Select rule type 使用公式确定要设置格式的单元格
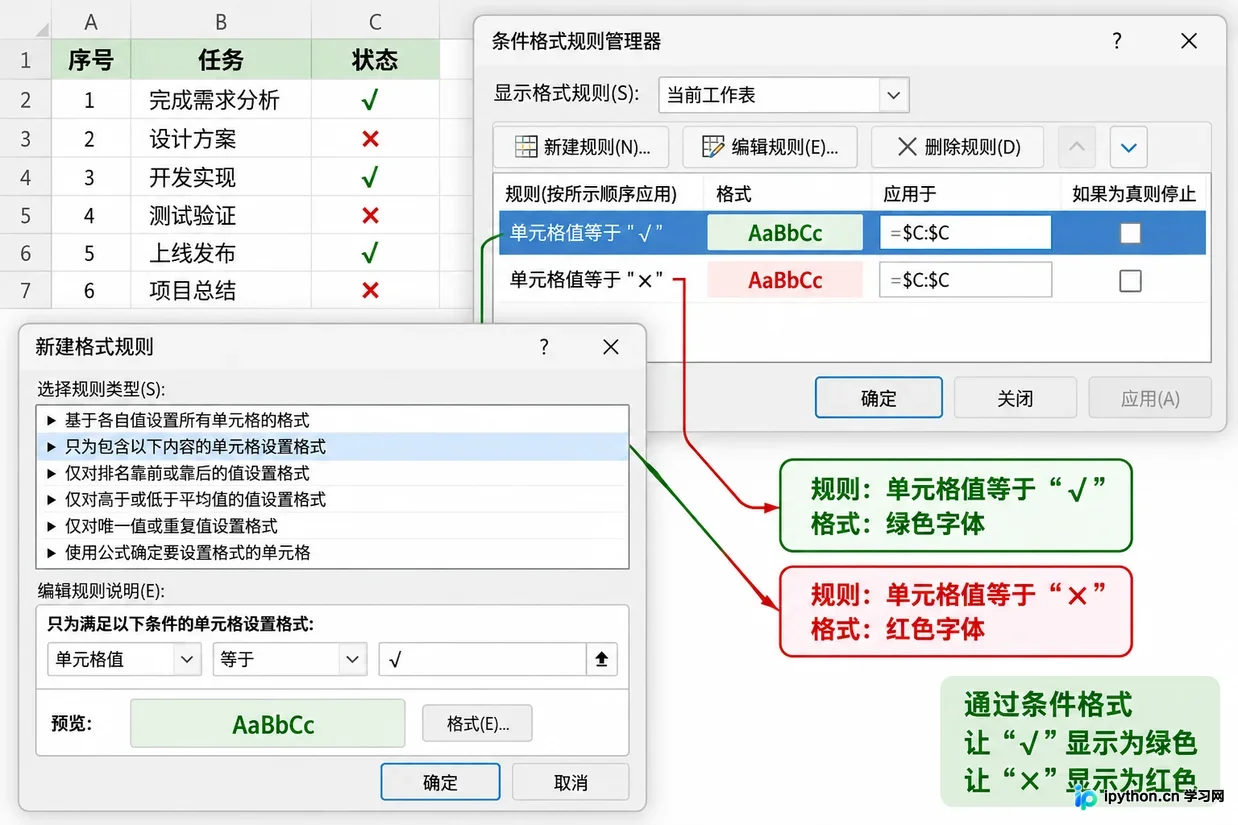This screenshot has height=825, width=1238. coord(333,552)
